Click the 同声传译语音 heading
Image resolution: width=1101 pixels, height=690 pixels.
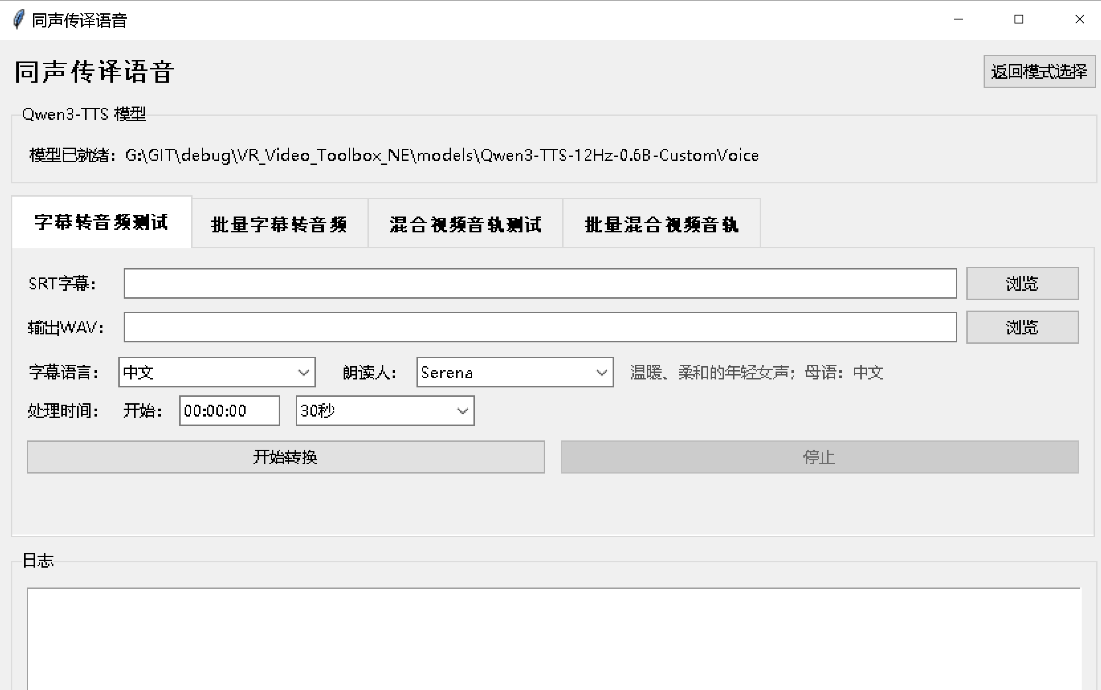94,72
